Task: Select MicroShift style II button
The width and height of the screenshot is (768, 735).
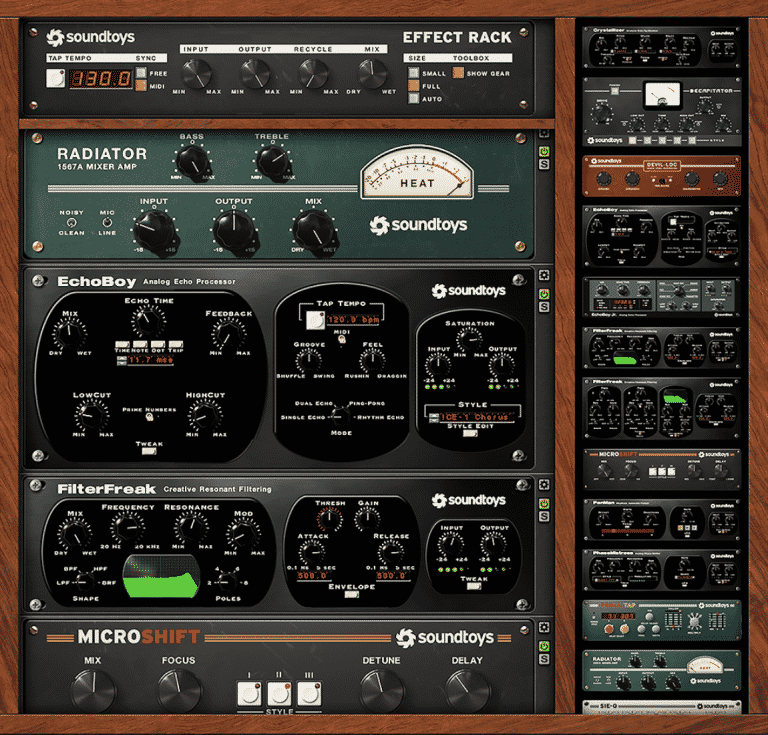Action: (x=279, y=693)
